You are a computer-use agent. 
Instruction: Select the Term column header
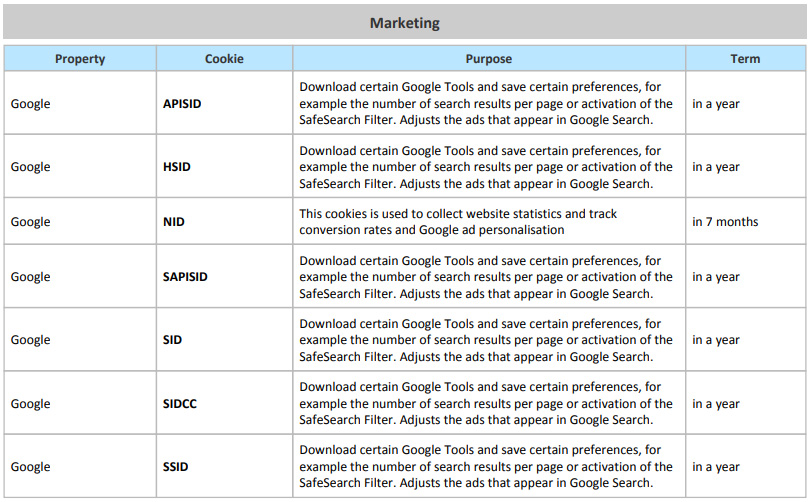tap(745, 58)
